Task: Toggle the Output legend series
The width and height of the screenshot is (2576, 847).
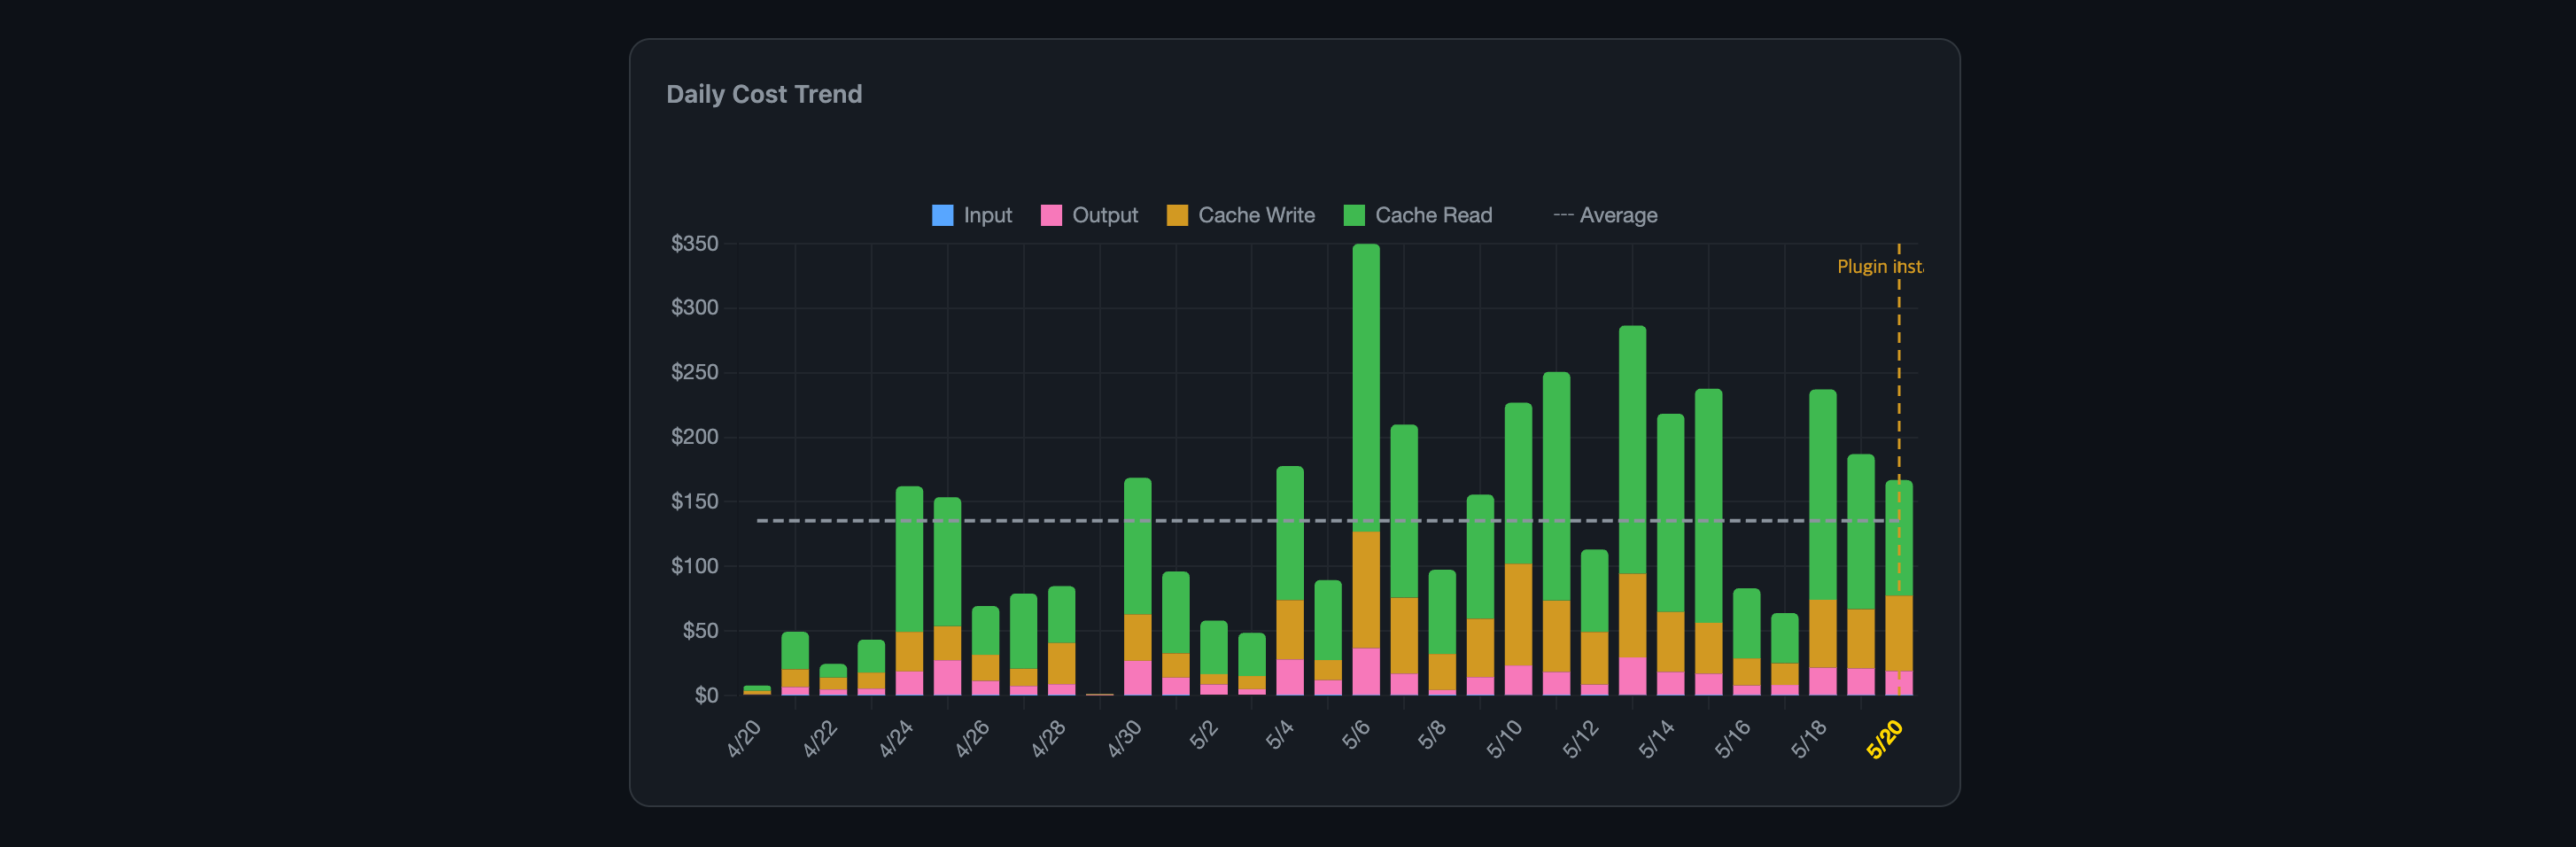Action: 1089,215
